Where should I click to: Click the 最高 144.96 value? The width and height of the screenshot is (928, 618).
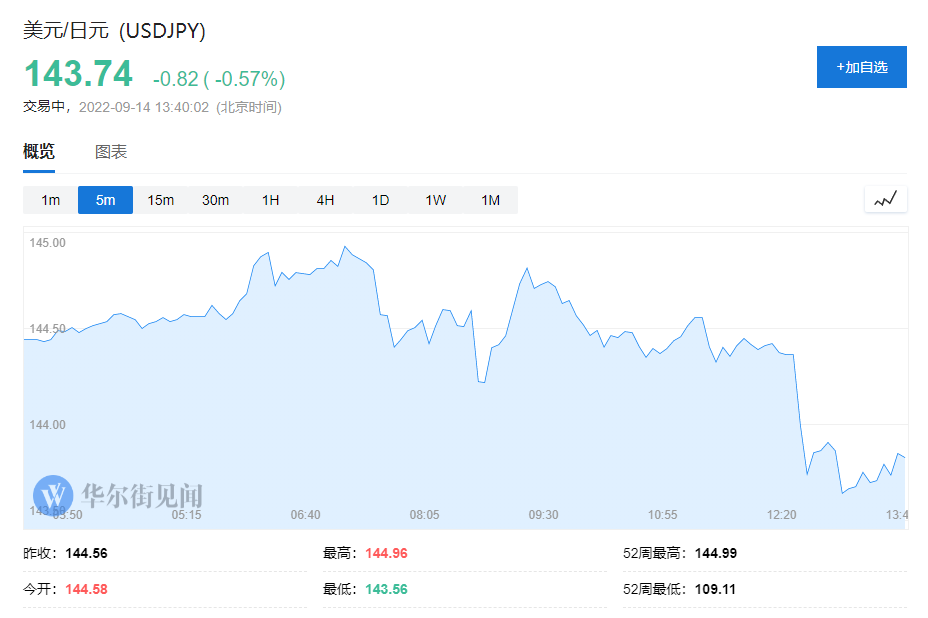click(x=386, y=553)
